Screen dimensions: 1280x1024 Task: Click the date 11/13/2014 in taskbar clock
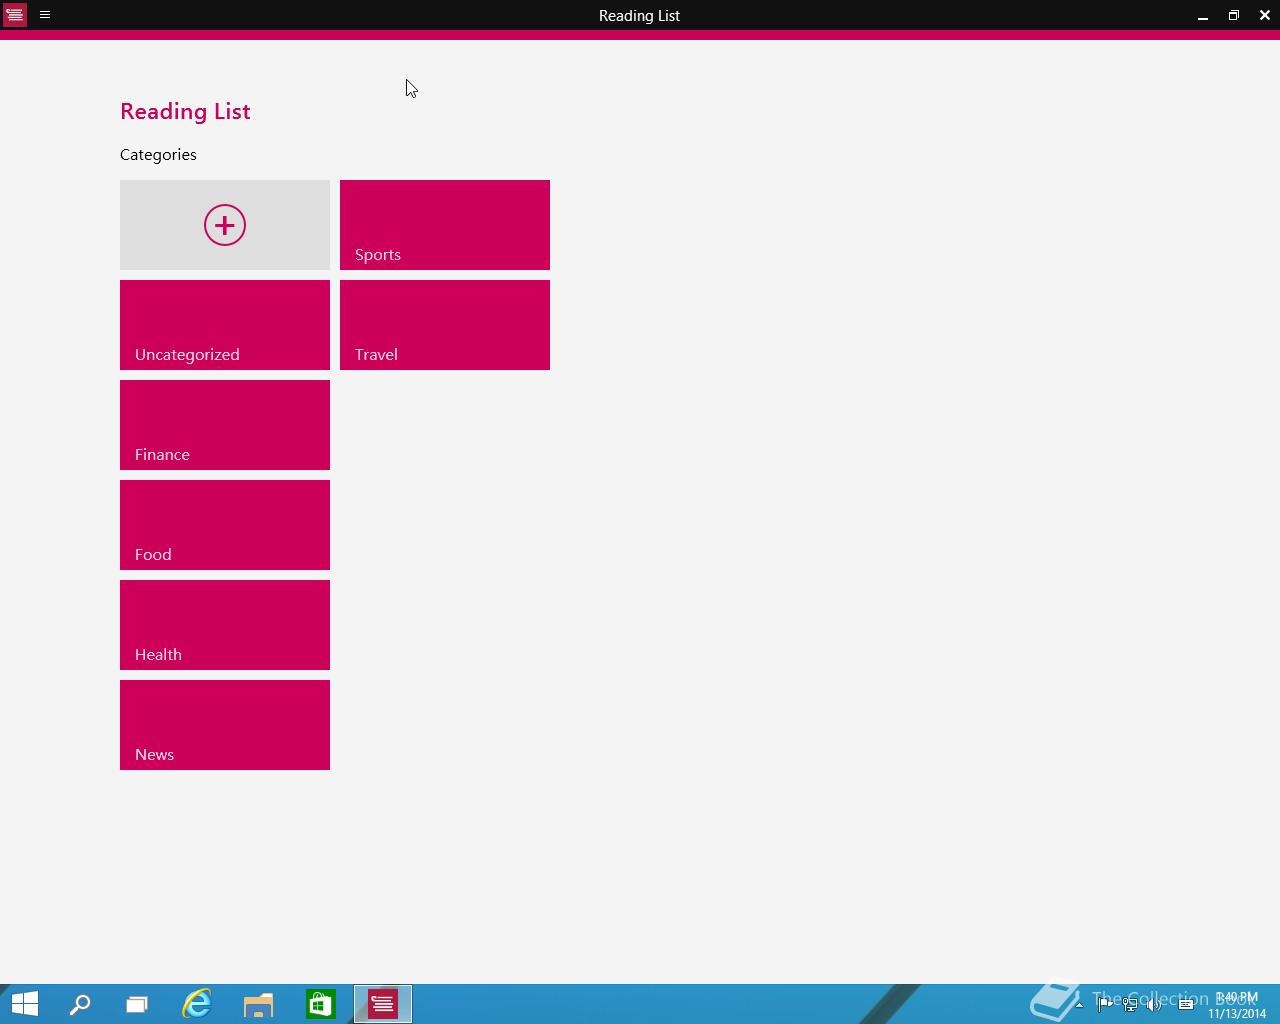tap(1237, 1013)
